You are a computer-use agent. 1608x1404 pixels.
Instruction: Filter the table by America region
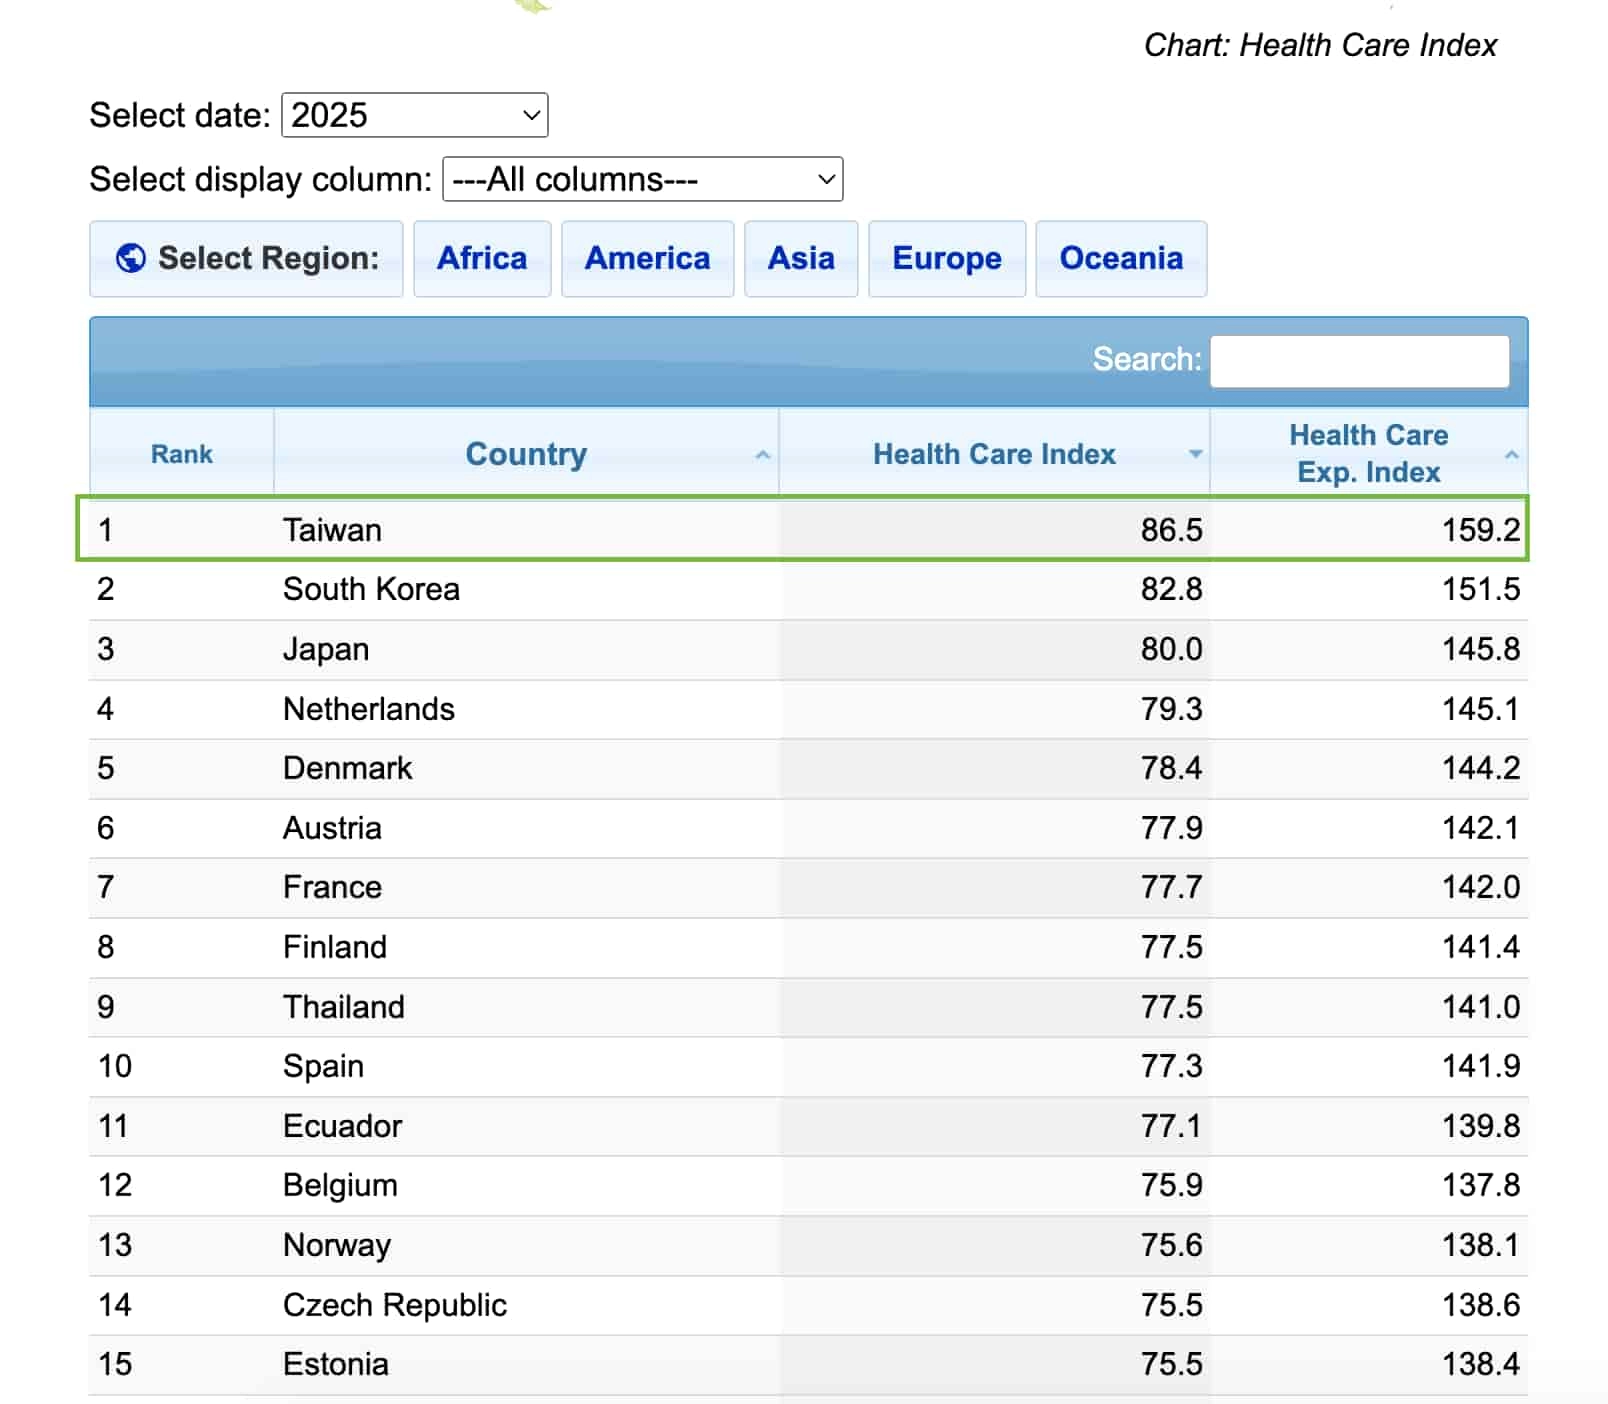click(647, 258)
